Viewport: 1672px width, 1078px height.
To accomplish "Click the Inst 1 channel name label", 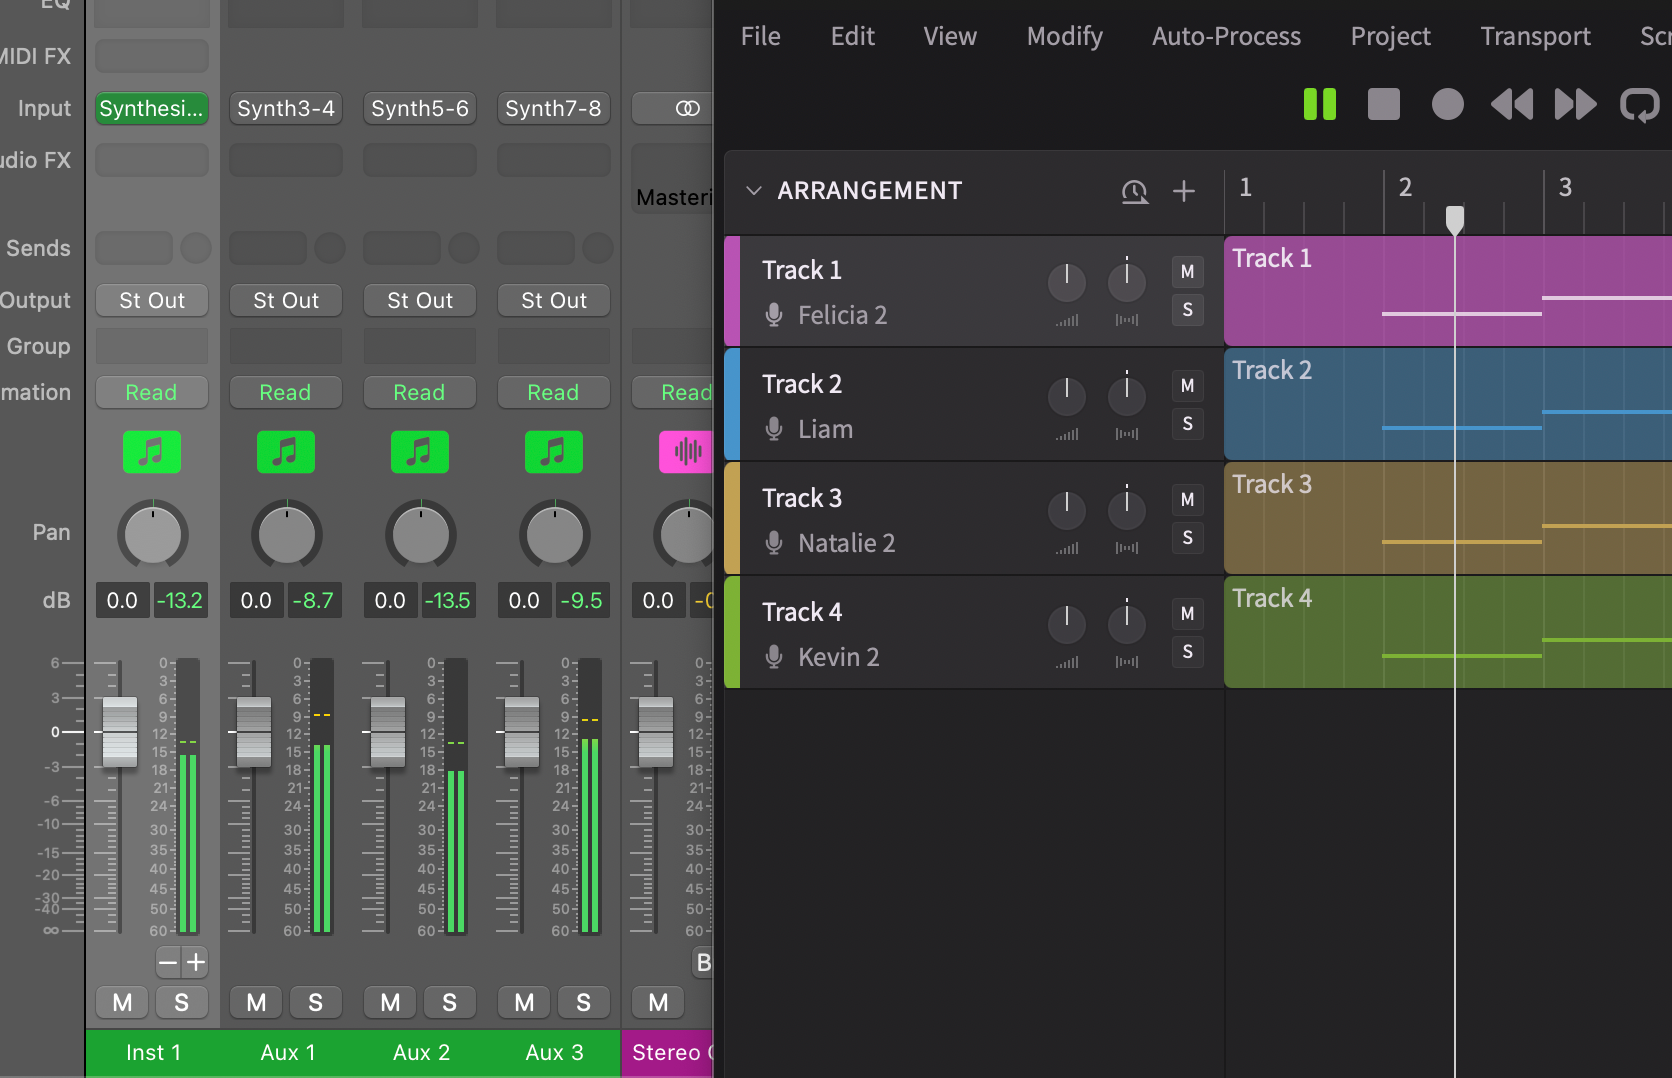I will (x=153, y=1052).
